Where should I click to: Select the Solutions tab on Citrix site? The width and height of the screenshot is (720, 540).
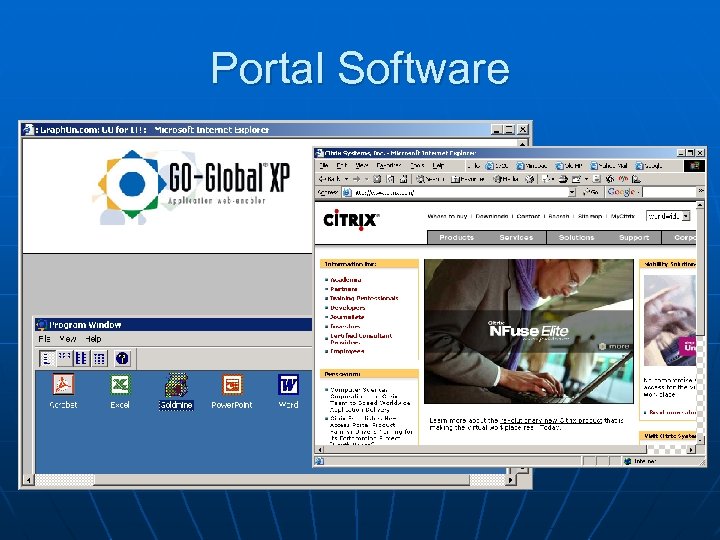[x=576, y=237]
